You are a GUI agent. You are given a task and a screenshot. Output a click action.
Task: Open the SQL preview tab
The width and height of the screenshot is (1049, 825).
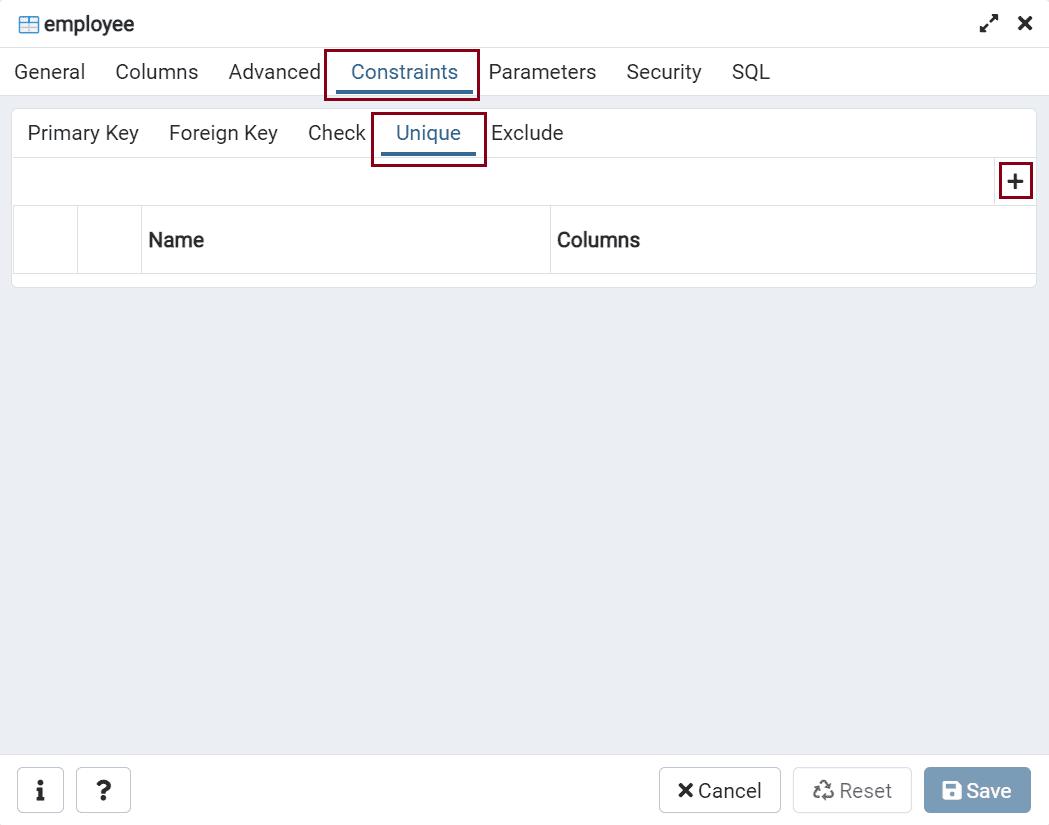pos(749,71)
